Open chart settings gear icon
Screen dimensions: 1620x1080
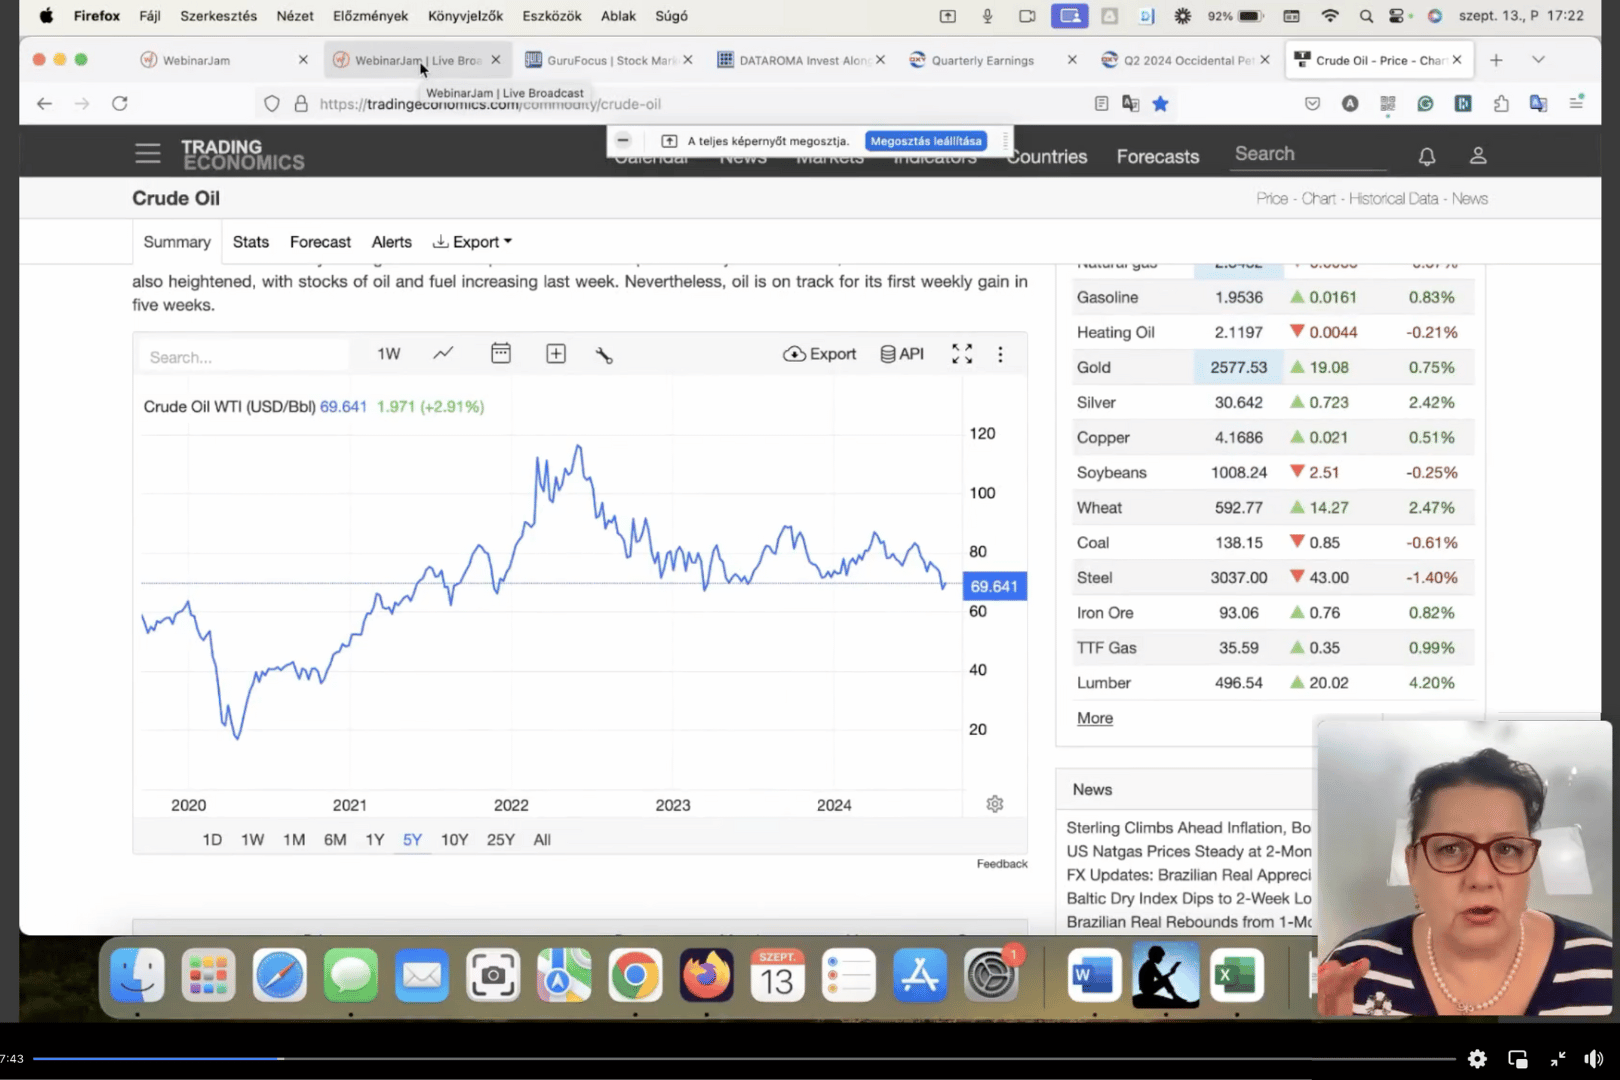(x=994, y=804)
